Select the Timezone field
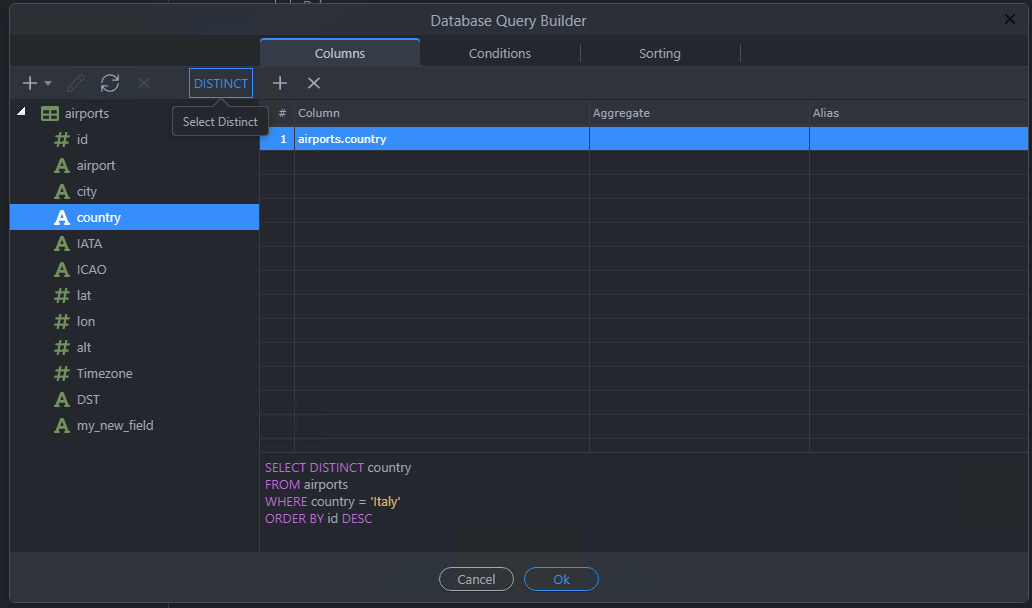This screenshot has height=608, width=1032. click(x=104, y=373)
